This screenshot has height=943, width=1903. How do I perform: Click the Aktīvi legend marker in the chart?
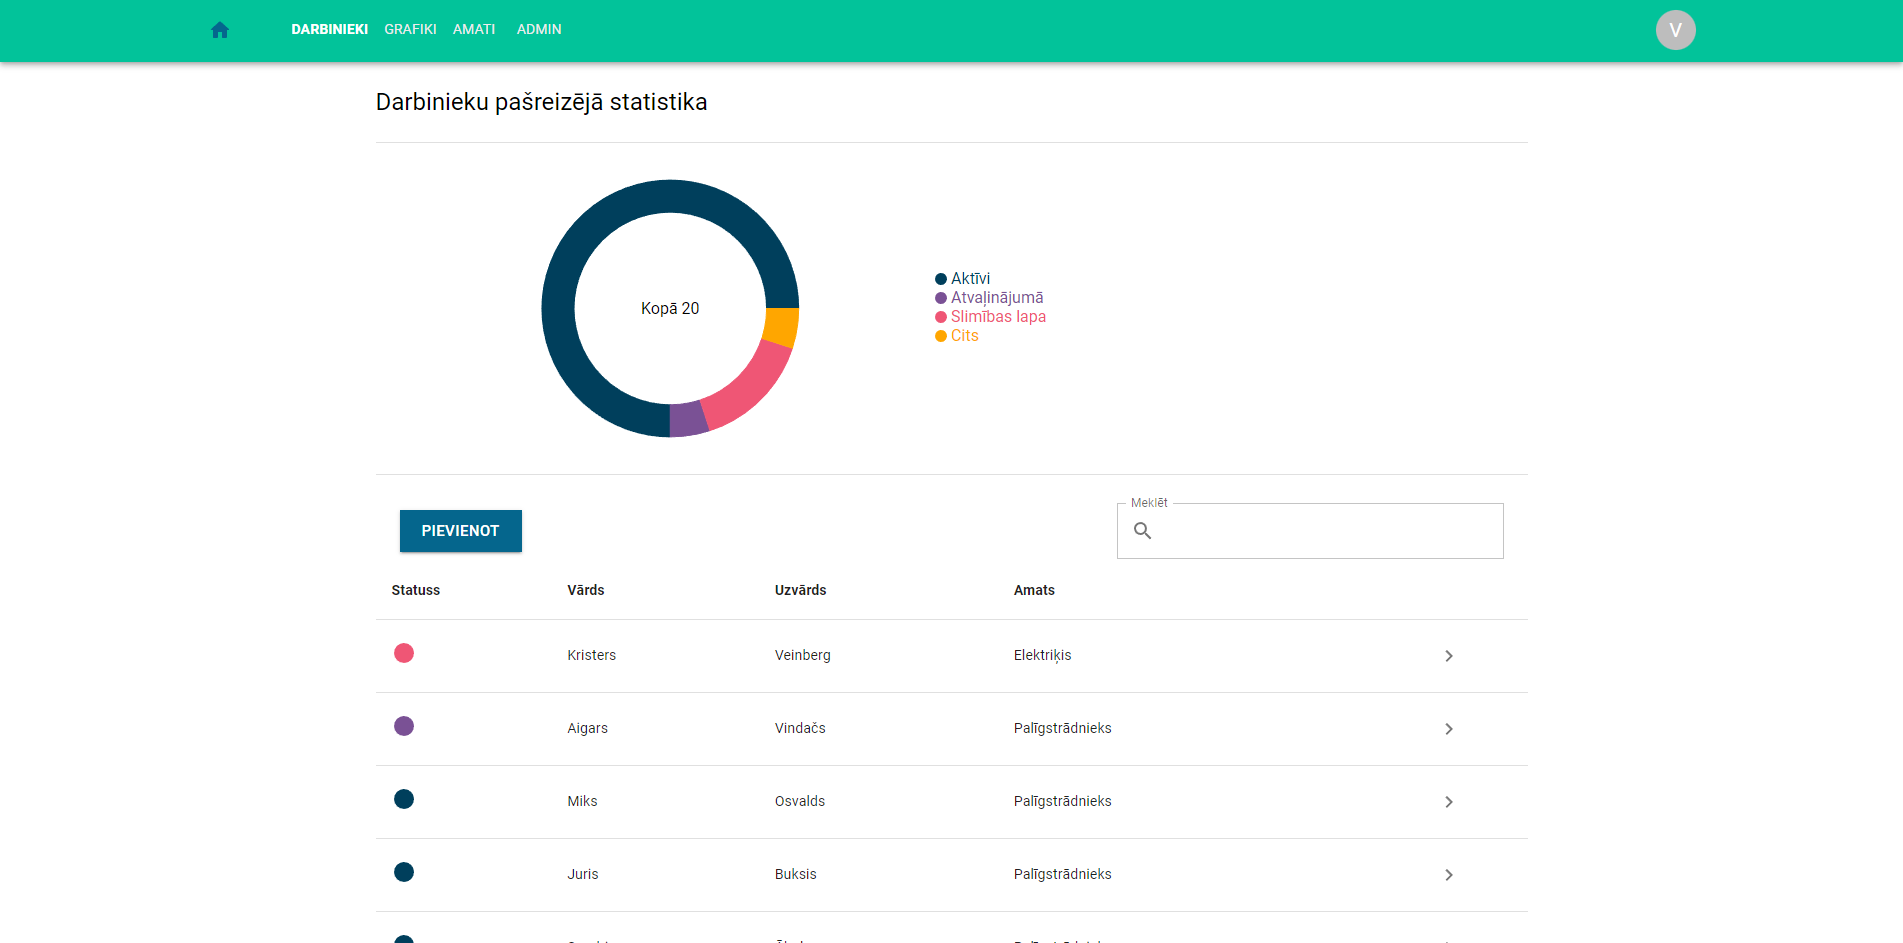(939, 278)
